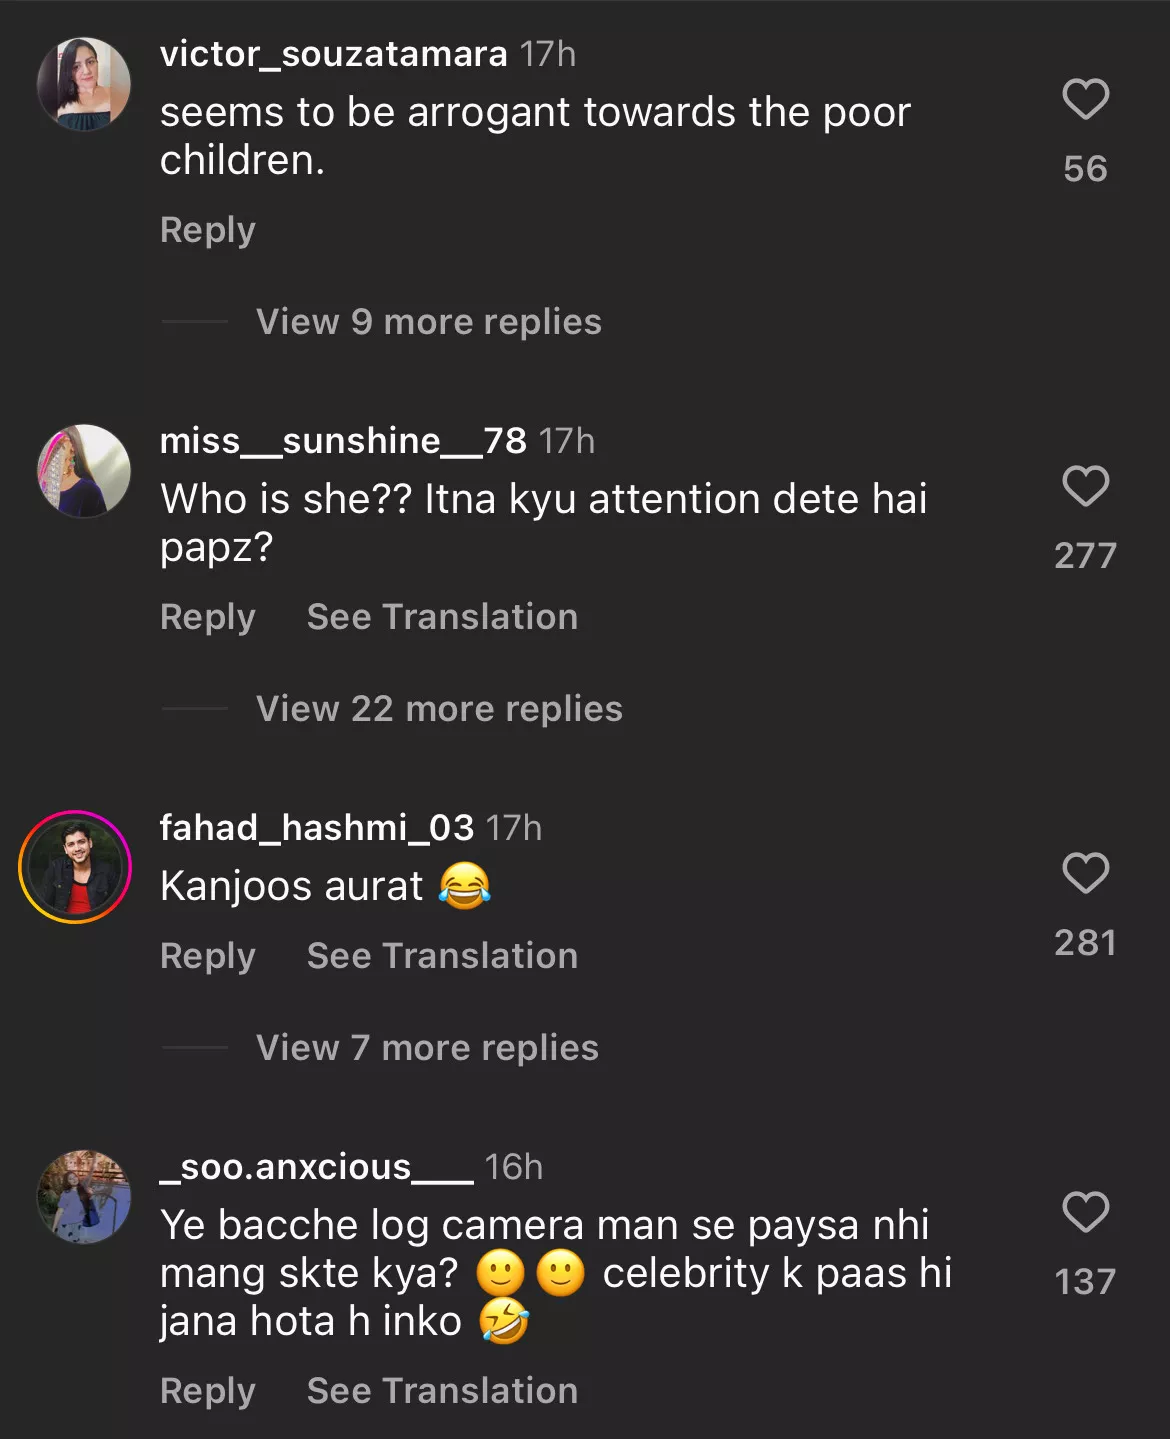Image resolution: width=1170 pixels, height=1439 pixels.
Task: Open victor_souzatamara's profile picture
Action: (x=84, y=84)
